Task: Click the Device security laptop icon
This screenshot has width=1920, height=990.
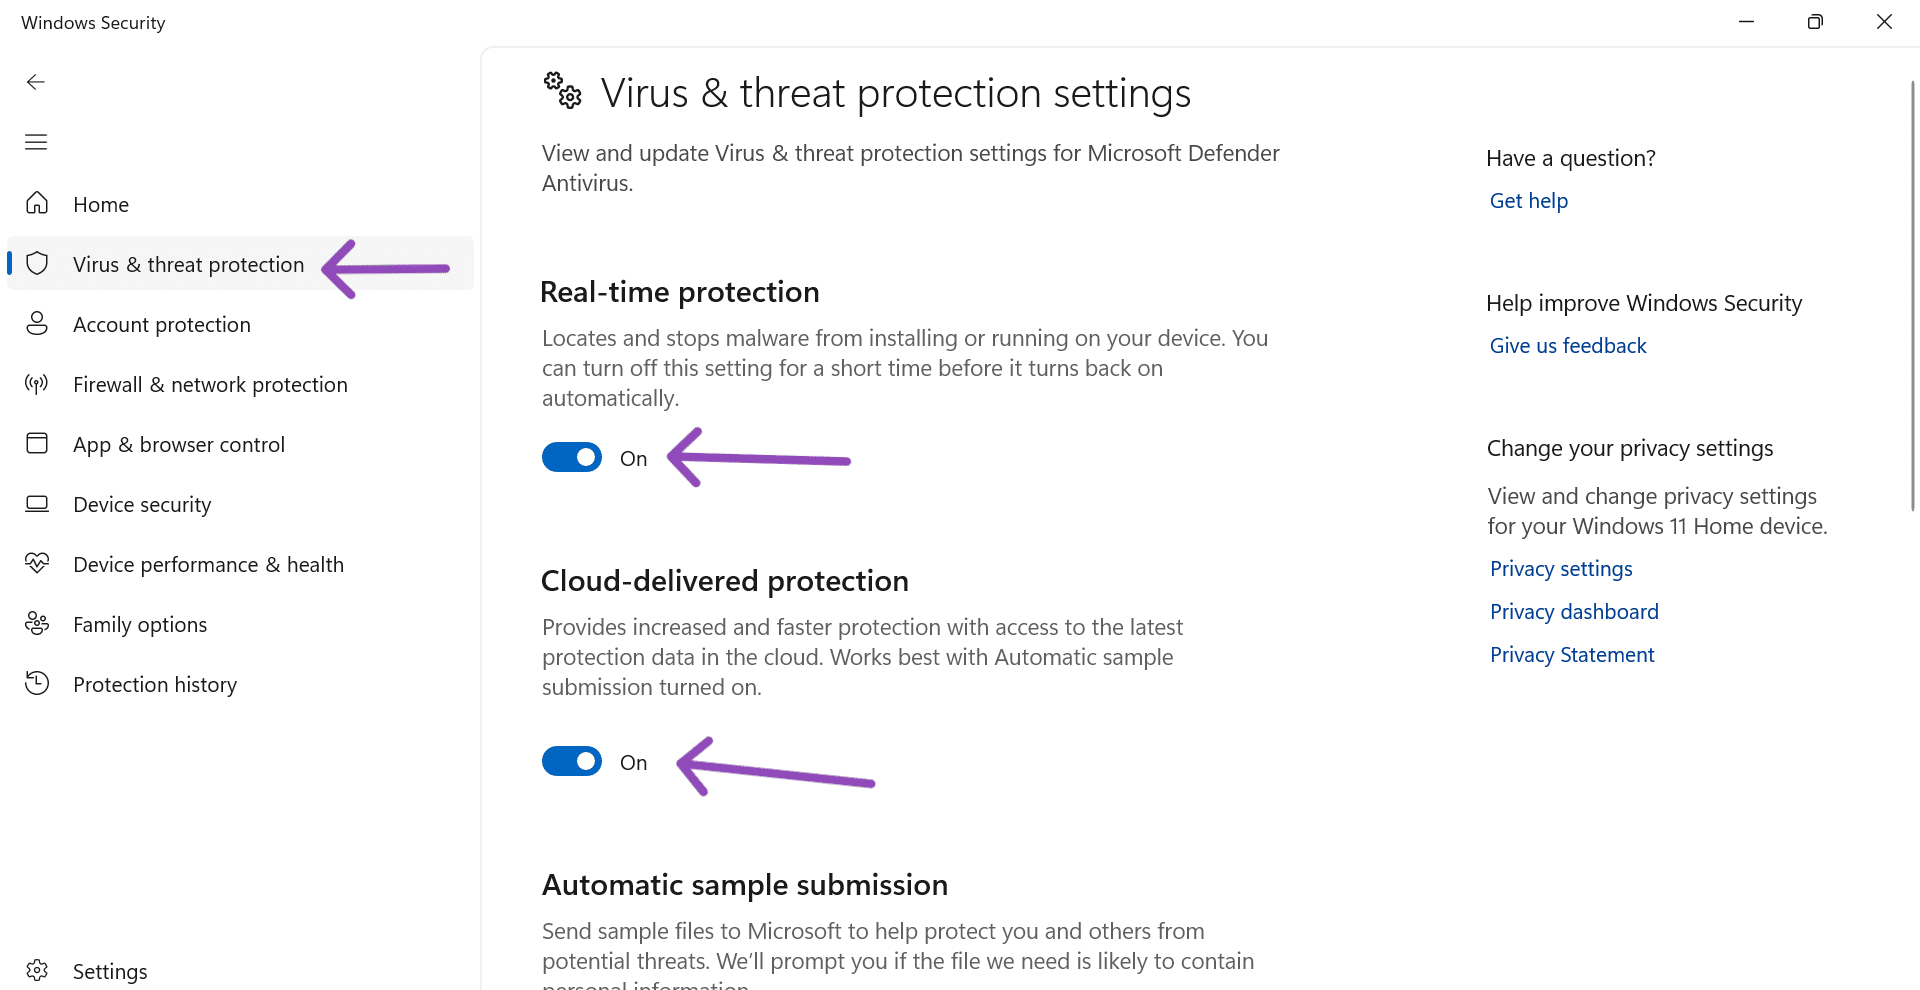Action: tap(37, 504)
